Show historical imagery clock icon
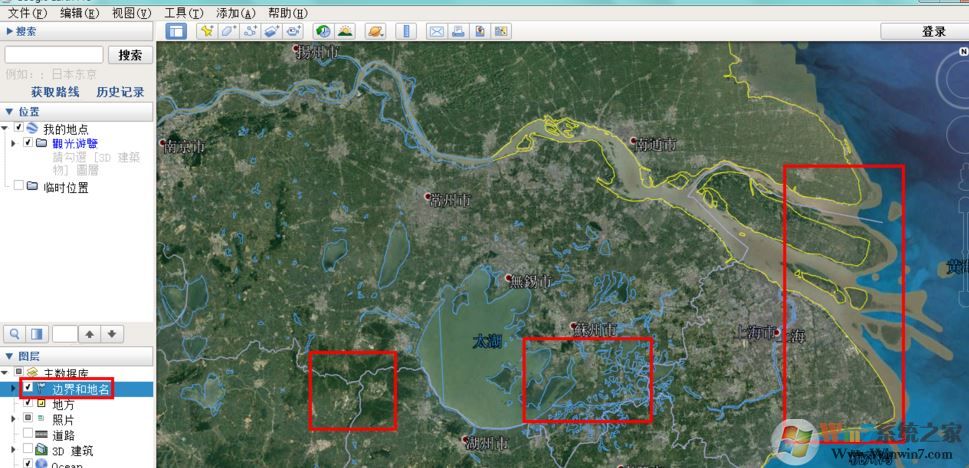Screen dimensions: 969x468 coord(323,31)
